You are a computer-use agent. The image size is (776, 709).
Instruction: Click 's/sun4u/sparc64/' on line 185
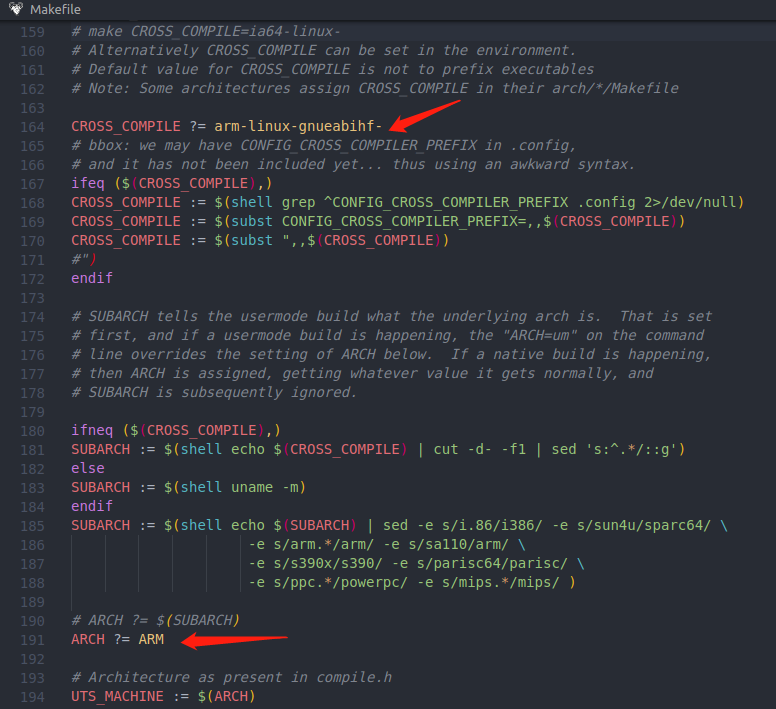tap(644, 525)
